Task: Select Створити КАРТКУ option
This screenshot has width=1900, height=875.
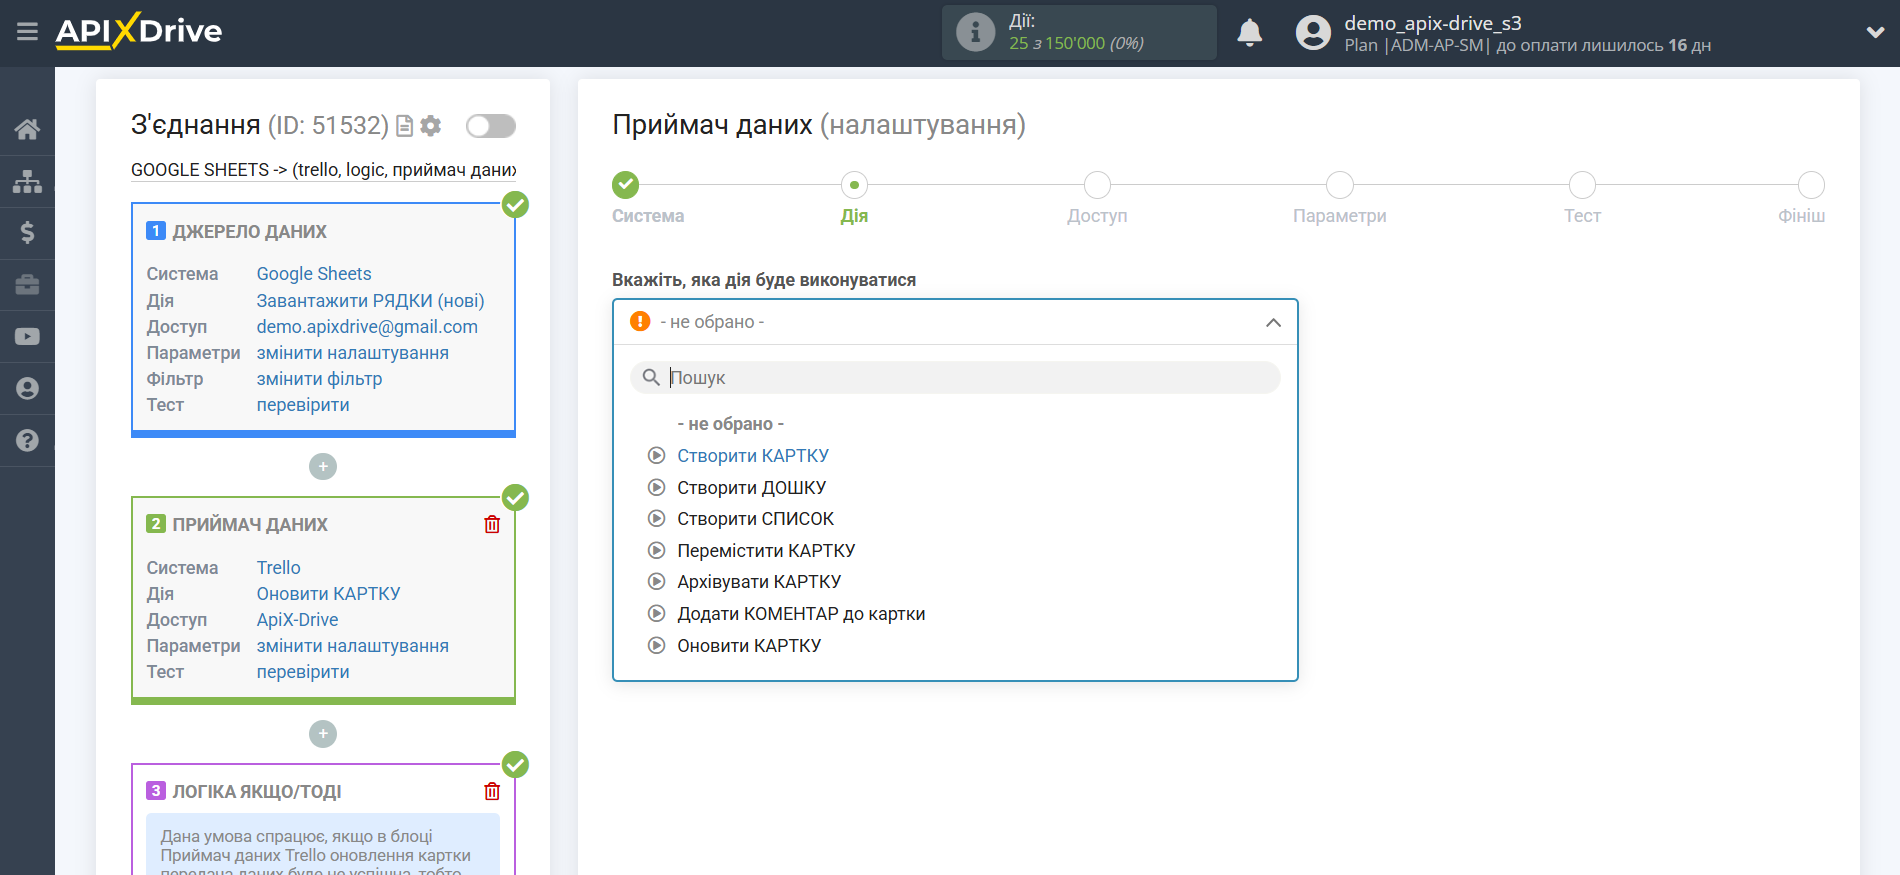Action: (753, 456)
